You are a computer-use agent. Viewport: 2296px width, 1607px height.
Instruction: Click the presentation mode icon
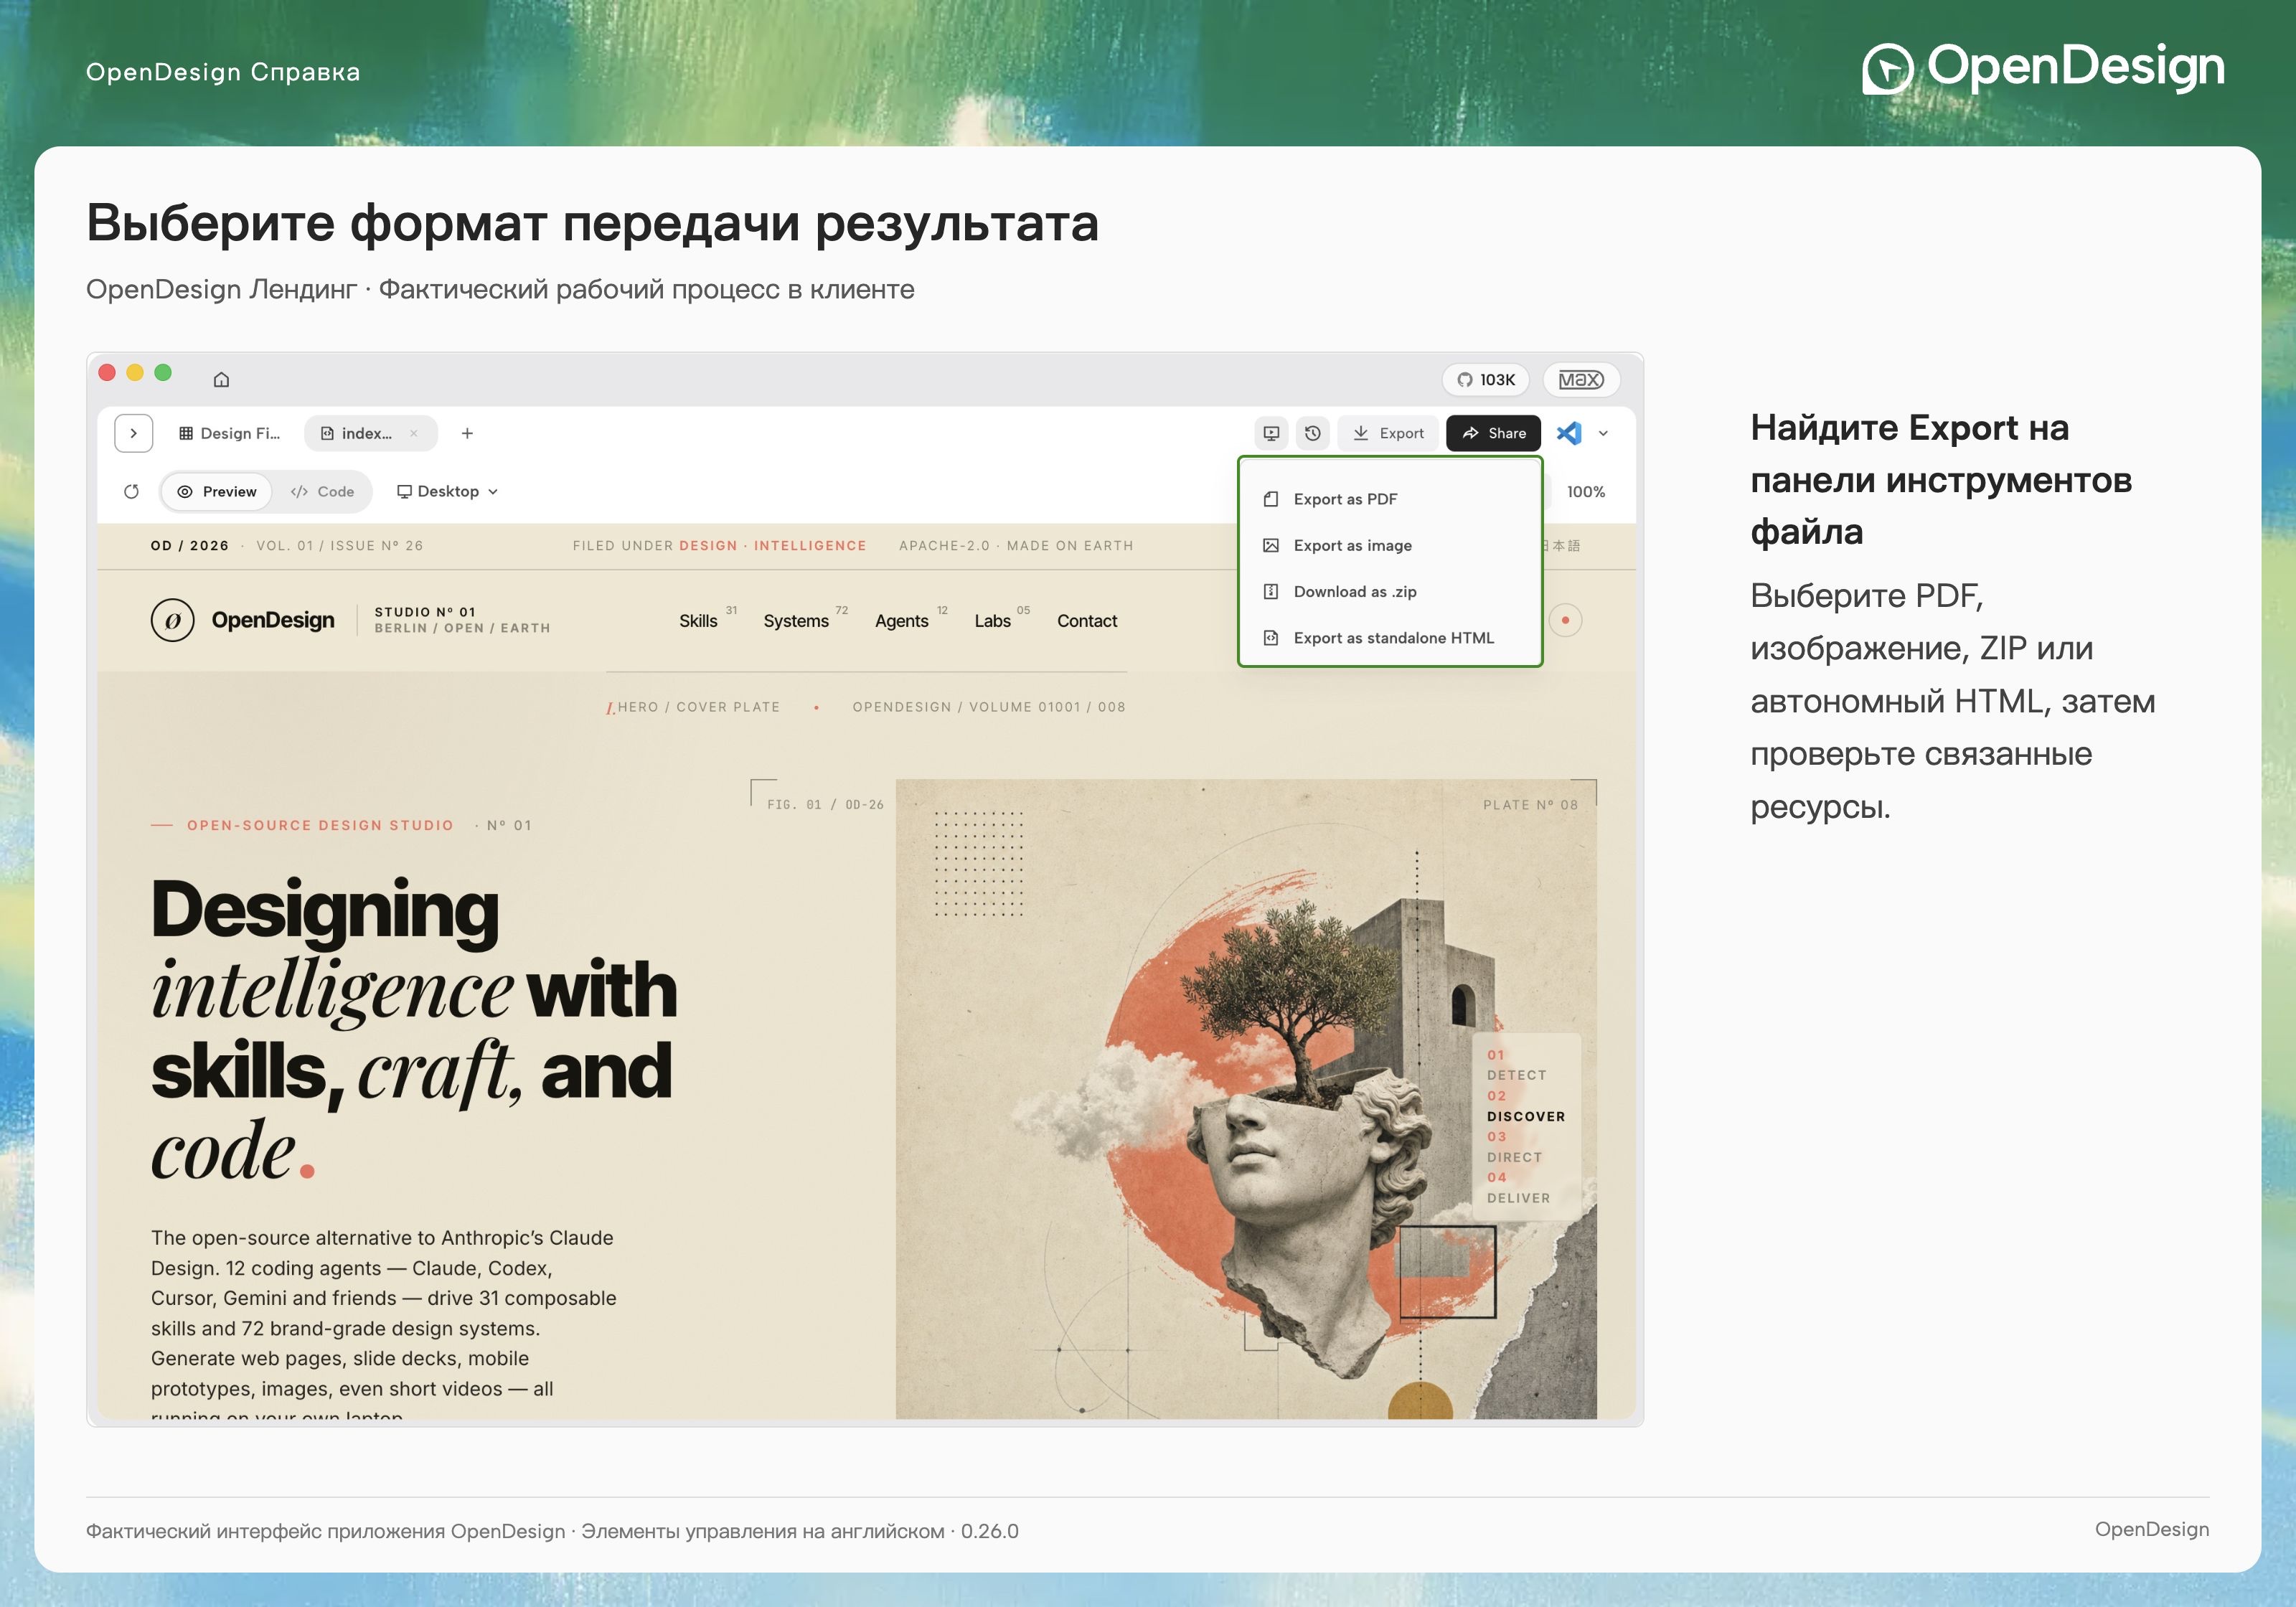pyautogui.click(x=1271, y=433)
